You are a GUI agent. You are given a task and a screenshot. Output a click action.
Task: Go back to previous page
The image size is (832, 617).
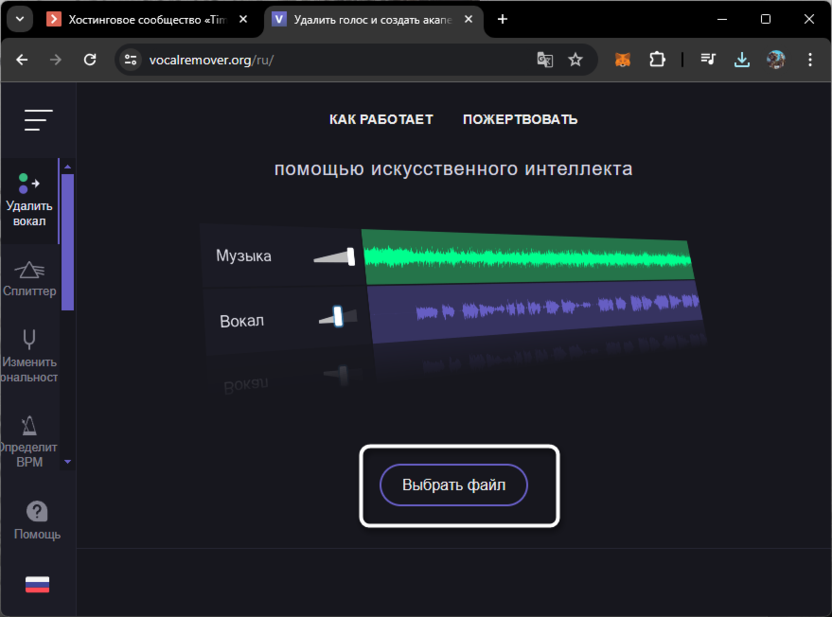(22, 59)
